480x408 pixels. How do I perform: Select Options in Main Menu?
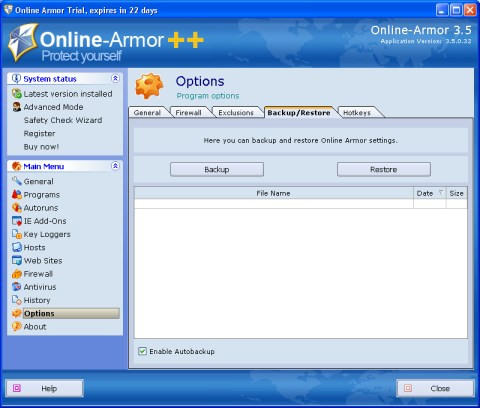71,313
